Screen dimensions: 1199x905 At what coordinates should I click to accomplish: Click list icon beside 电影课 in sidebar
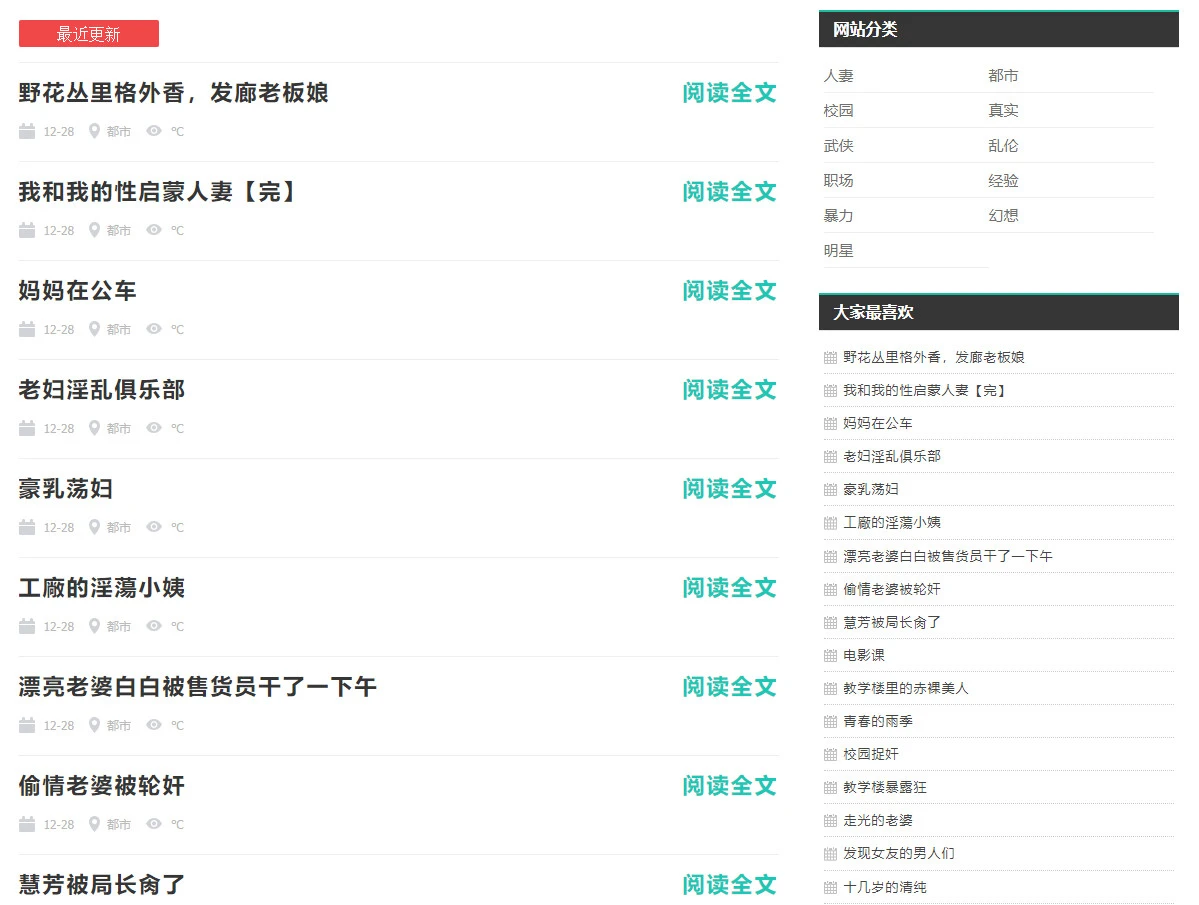(830, 656)
